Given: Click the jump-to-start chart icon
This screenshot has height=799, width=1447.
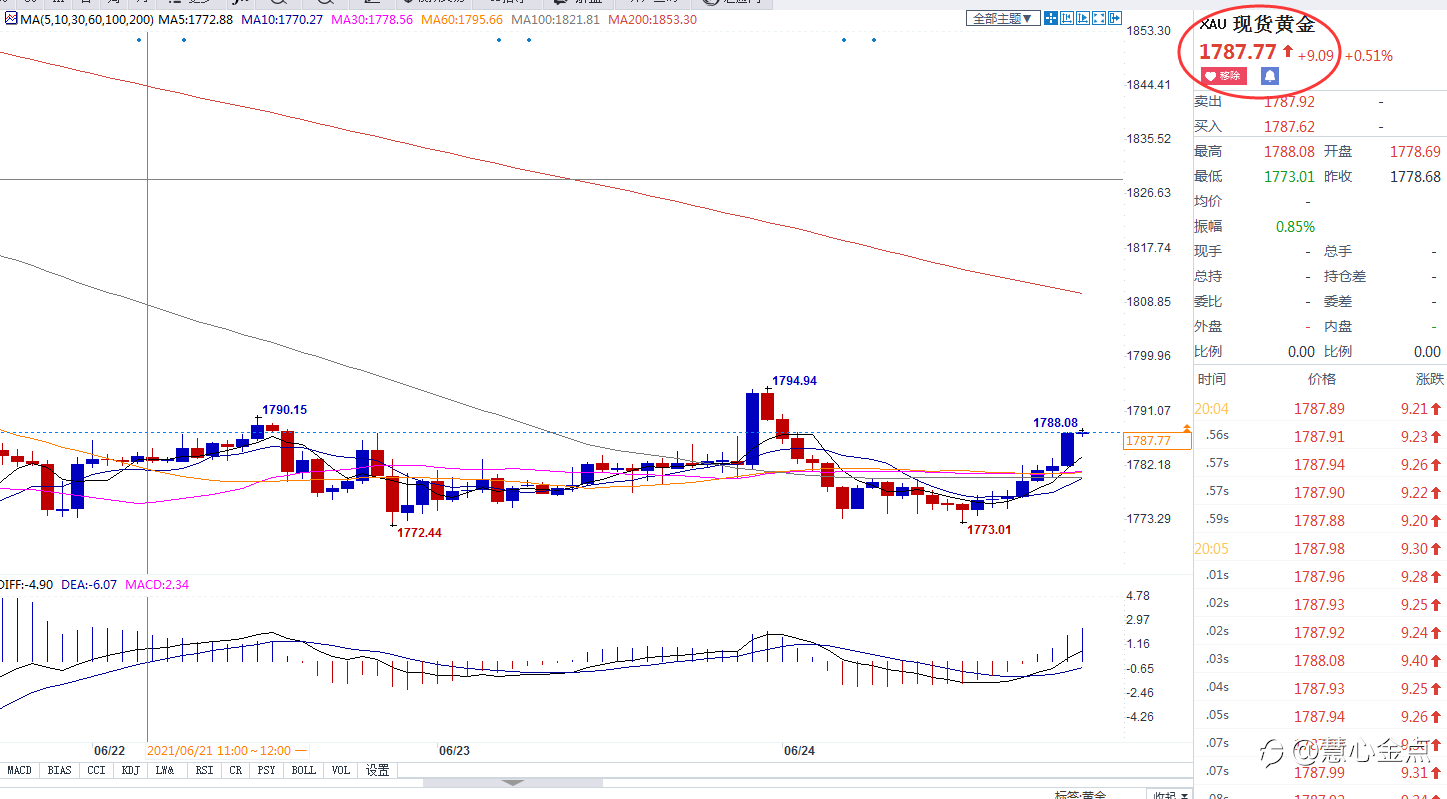Looking at the screenshot, I should tap(1067, 18).
